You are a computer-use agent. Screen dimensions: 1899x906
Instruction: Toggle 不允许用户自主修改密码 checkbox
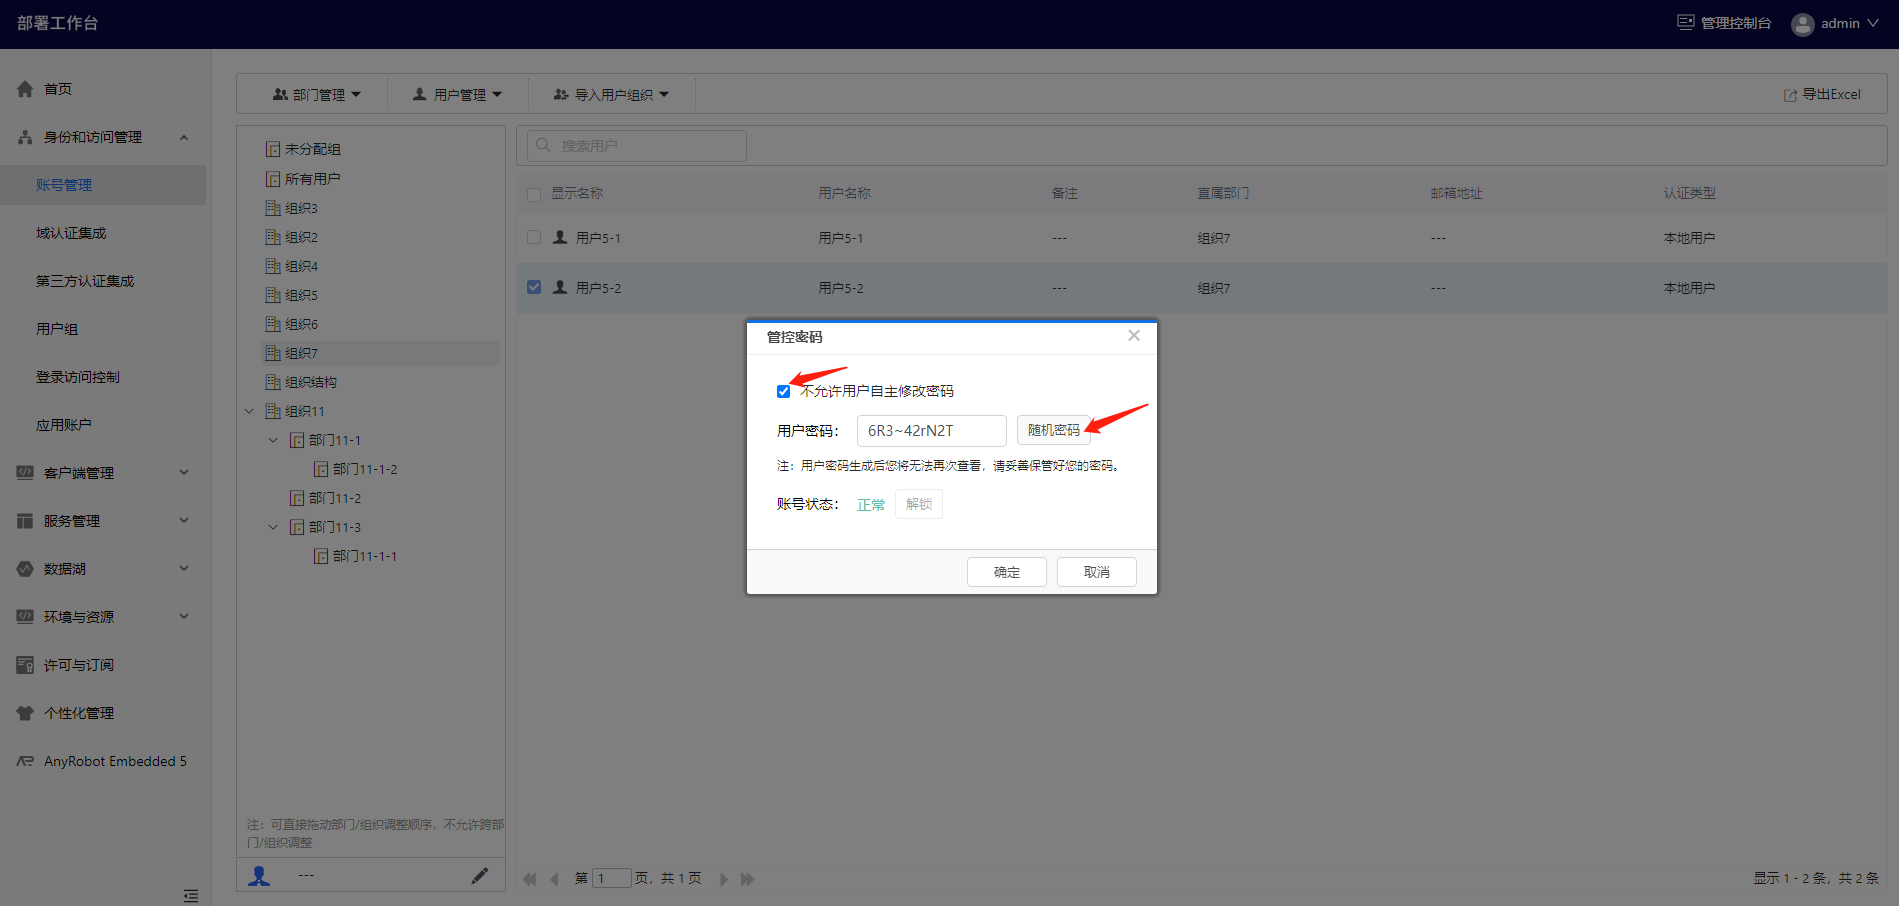pyautogui.click(x=783, y=391)
